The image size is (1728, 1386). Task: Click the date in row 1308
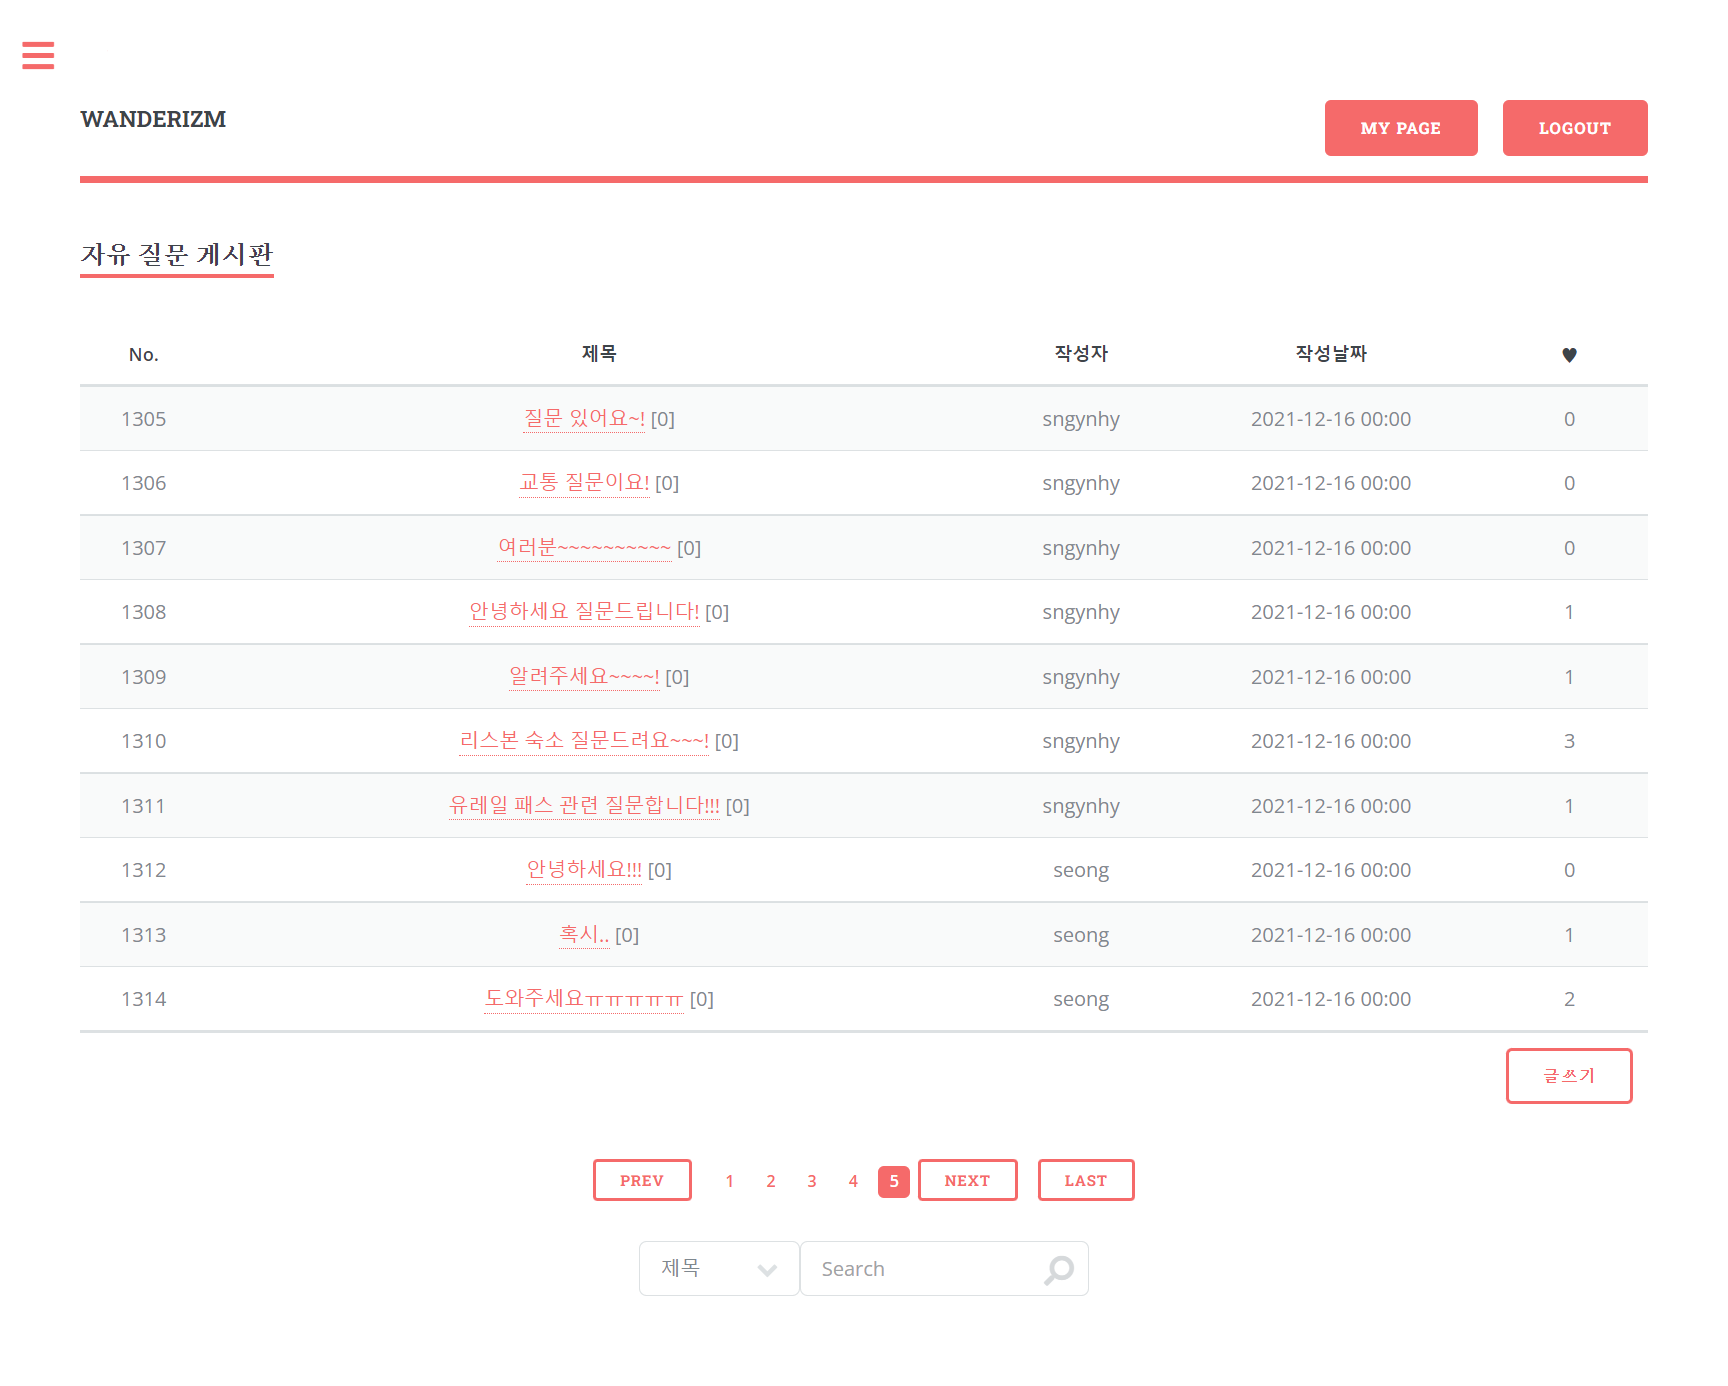pyautogui.click(x=1331, y=612)
